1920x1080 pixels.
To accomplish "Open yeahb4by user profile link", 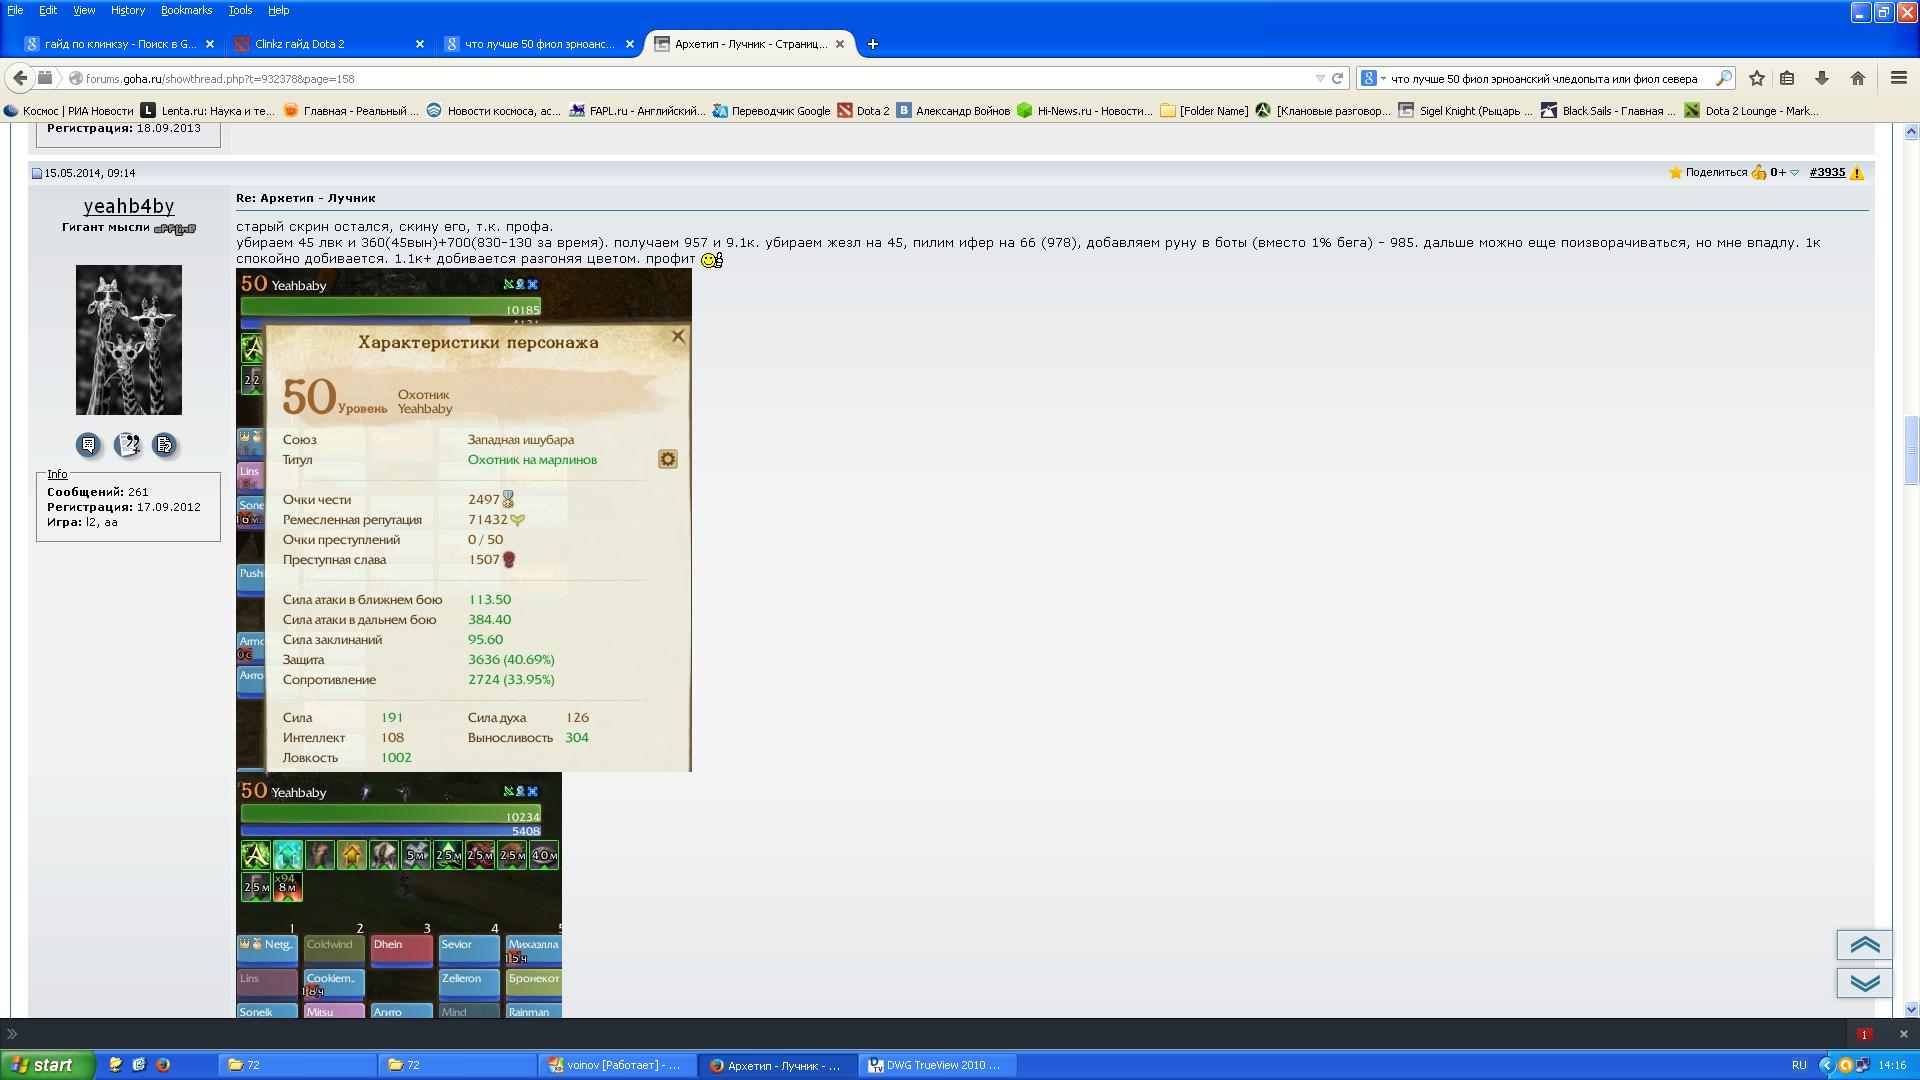I will (x=129, y=206).
